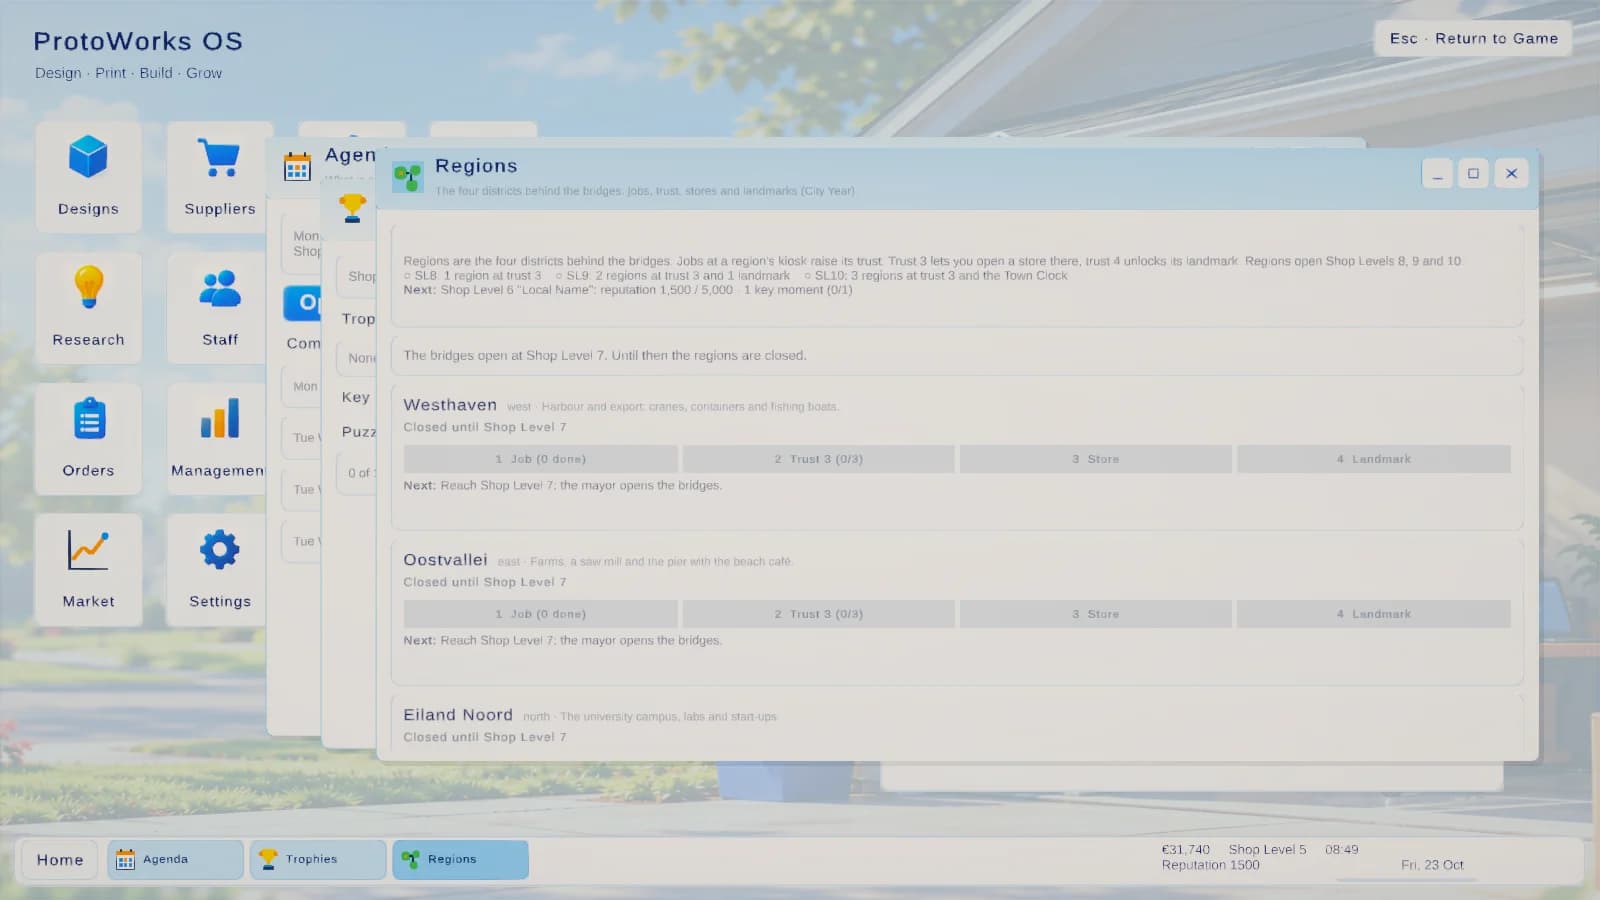Click Westhaven's Store step
Screen dimensions: 1600x900
(x=1096, y=459)
